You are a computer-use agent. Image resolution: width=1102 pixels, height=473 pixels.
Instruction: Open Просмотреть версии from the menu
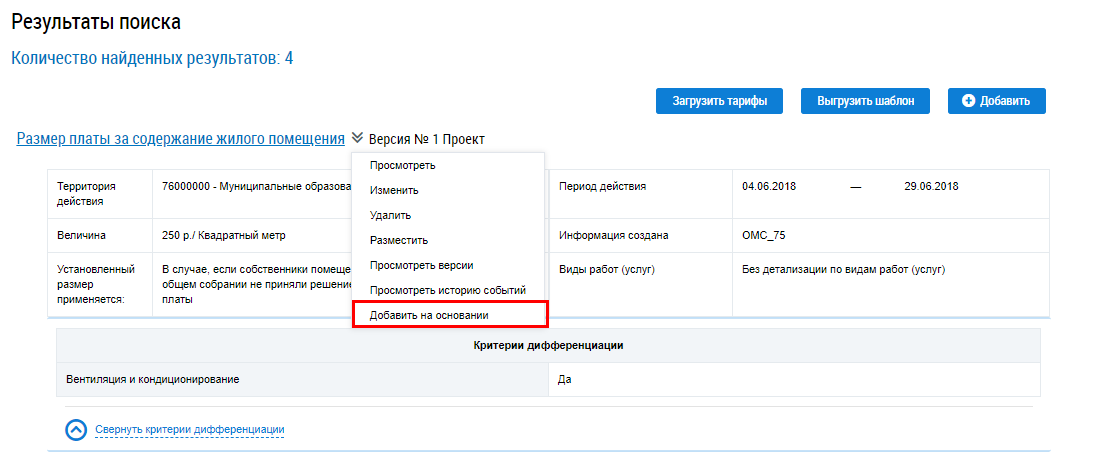coord(421,265)
